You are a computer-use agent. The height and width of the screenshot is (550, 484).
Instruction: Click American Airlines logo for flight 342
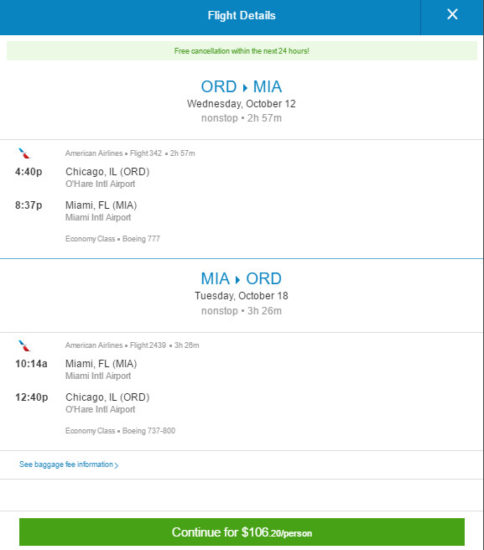tap(24, 153)
